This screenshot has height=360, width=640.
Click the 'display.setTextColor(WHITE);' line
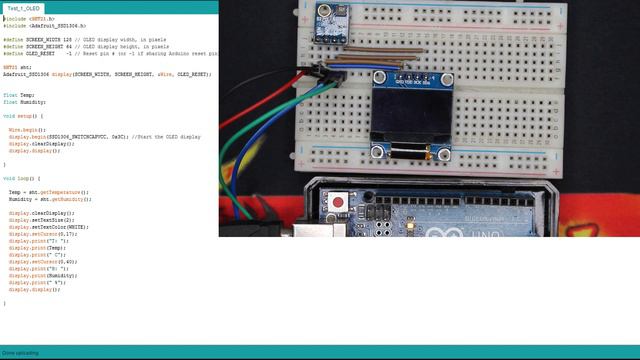click(x=49, y=227)
